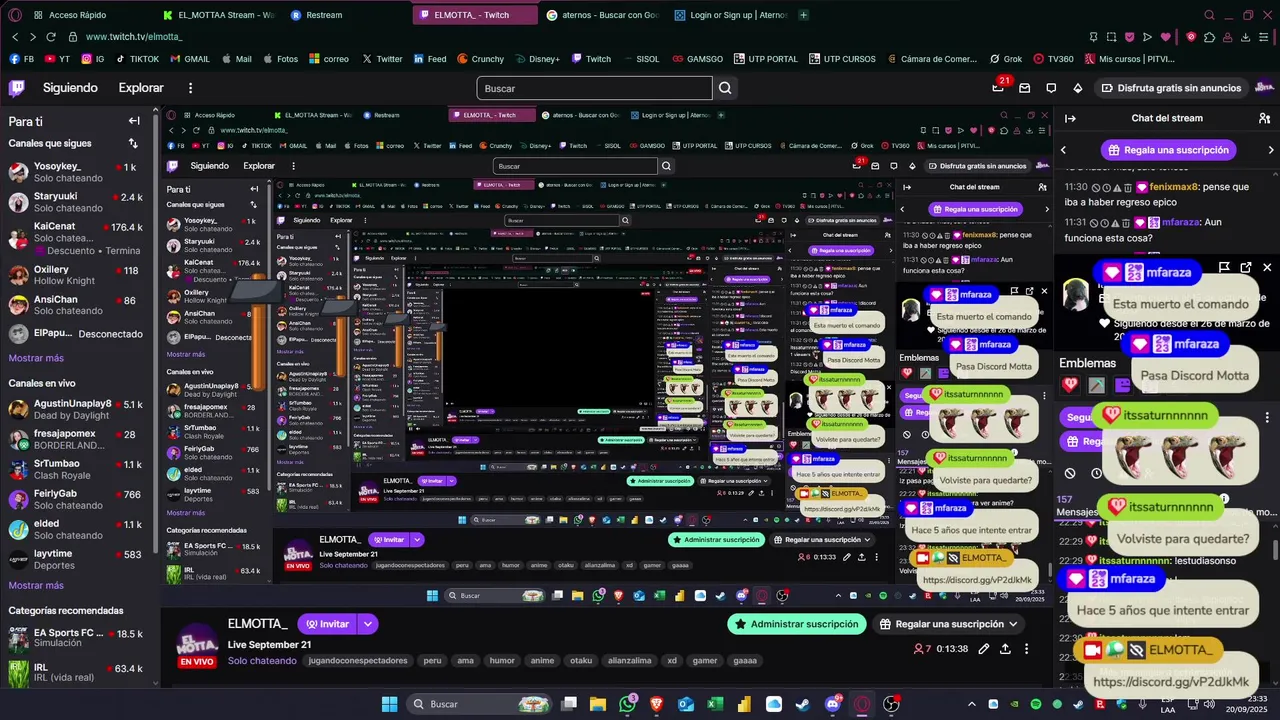
Task: Go to Twitch home via logo
Action: (17, 88)
